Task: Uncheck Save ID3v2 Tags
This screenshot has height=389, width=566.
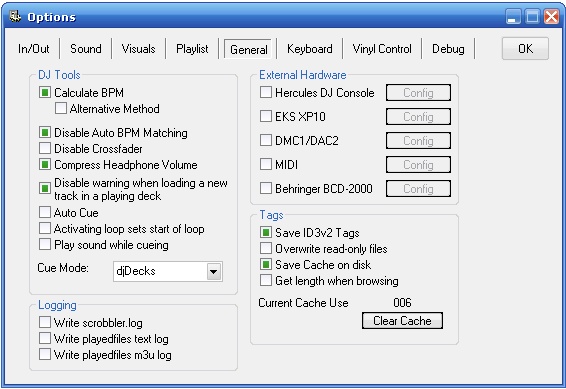Action: [266, 232]
